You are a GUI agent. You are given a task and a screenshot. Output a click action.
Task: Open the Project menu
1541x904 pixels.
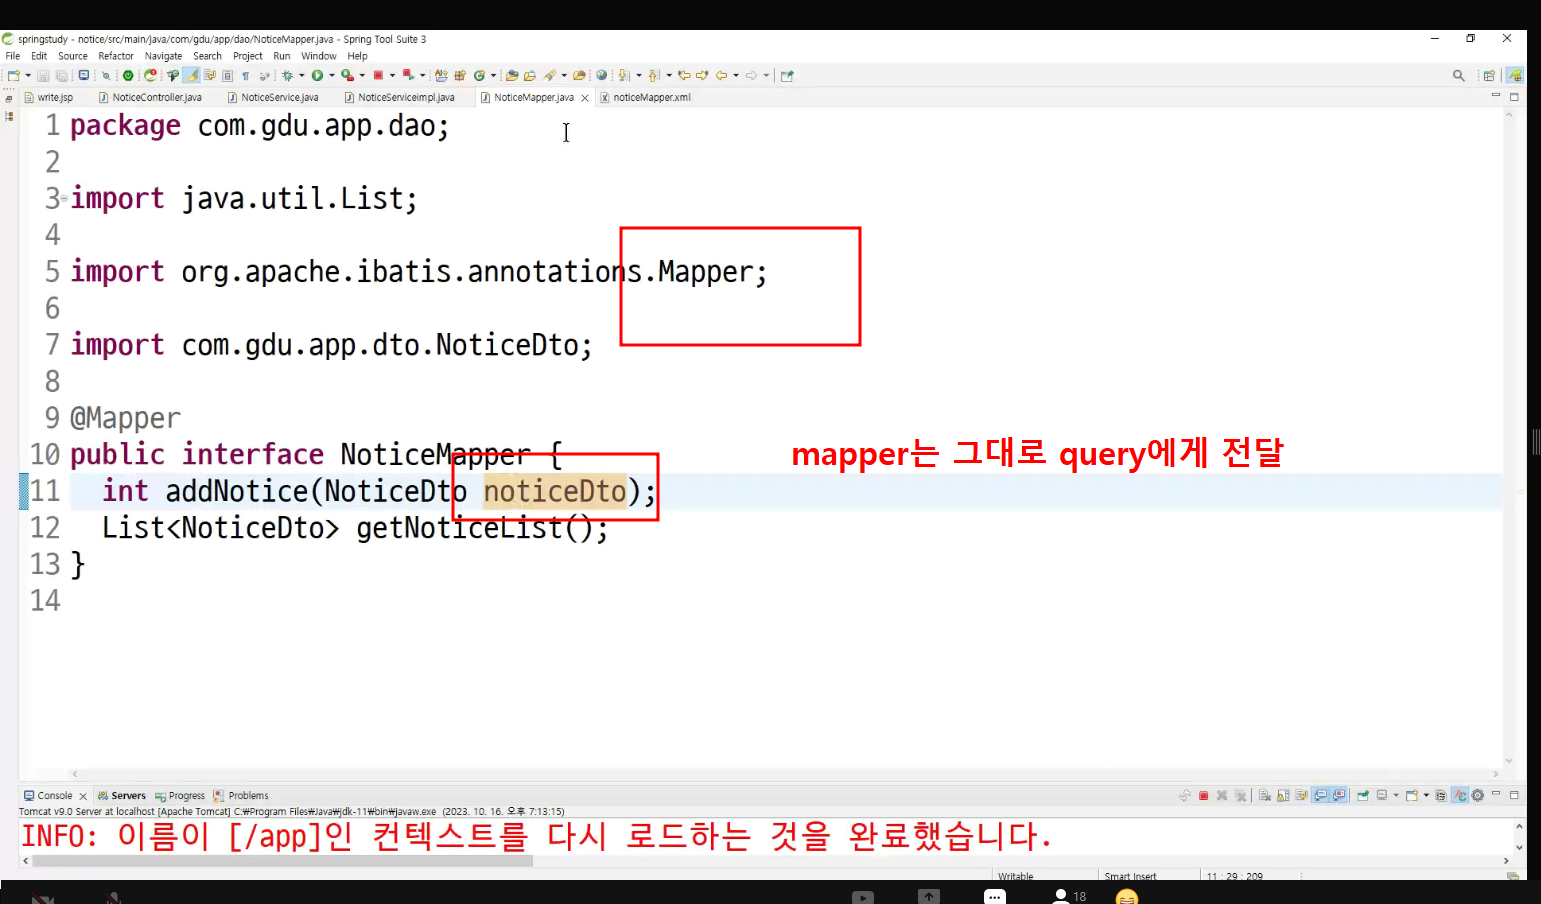pyautogui.click(x=248, y=56)
